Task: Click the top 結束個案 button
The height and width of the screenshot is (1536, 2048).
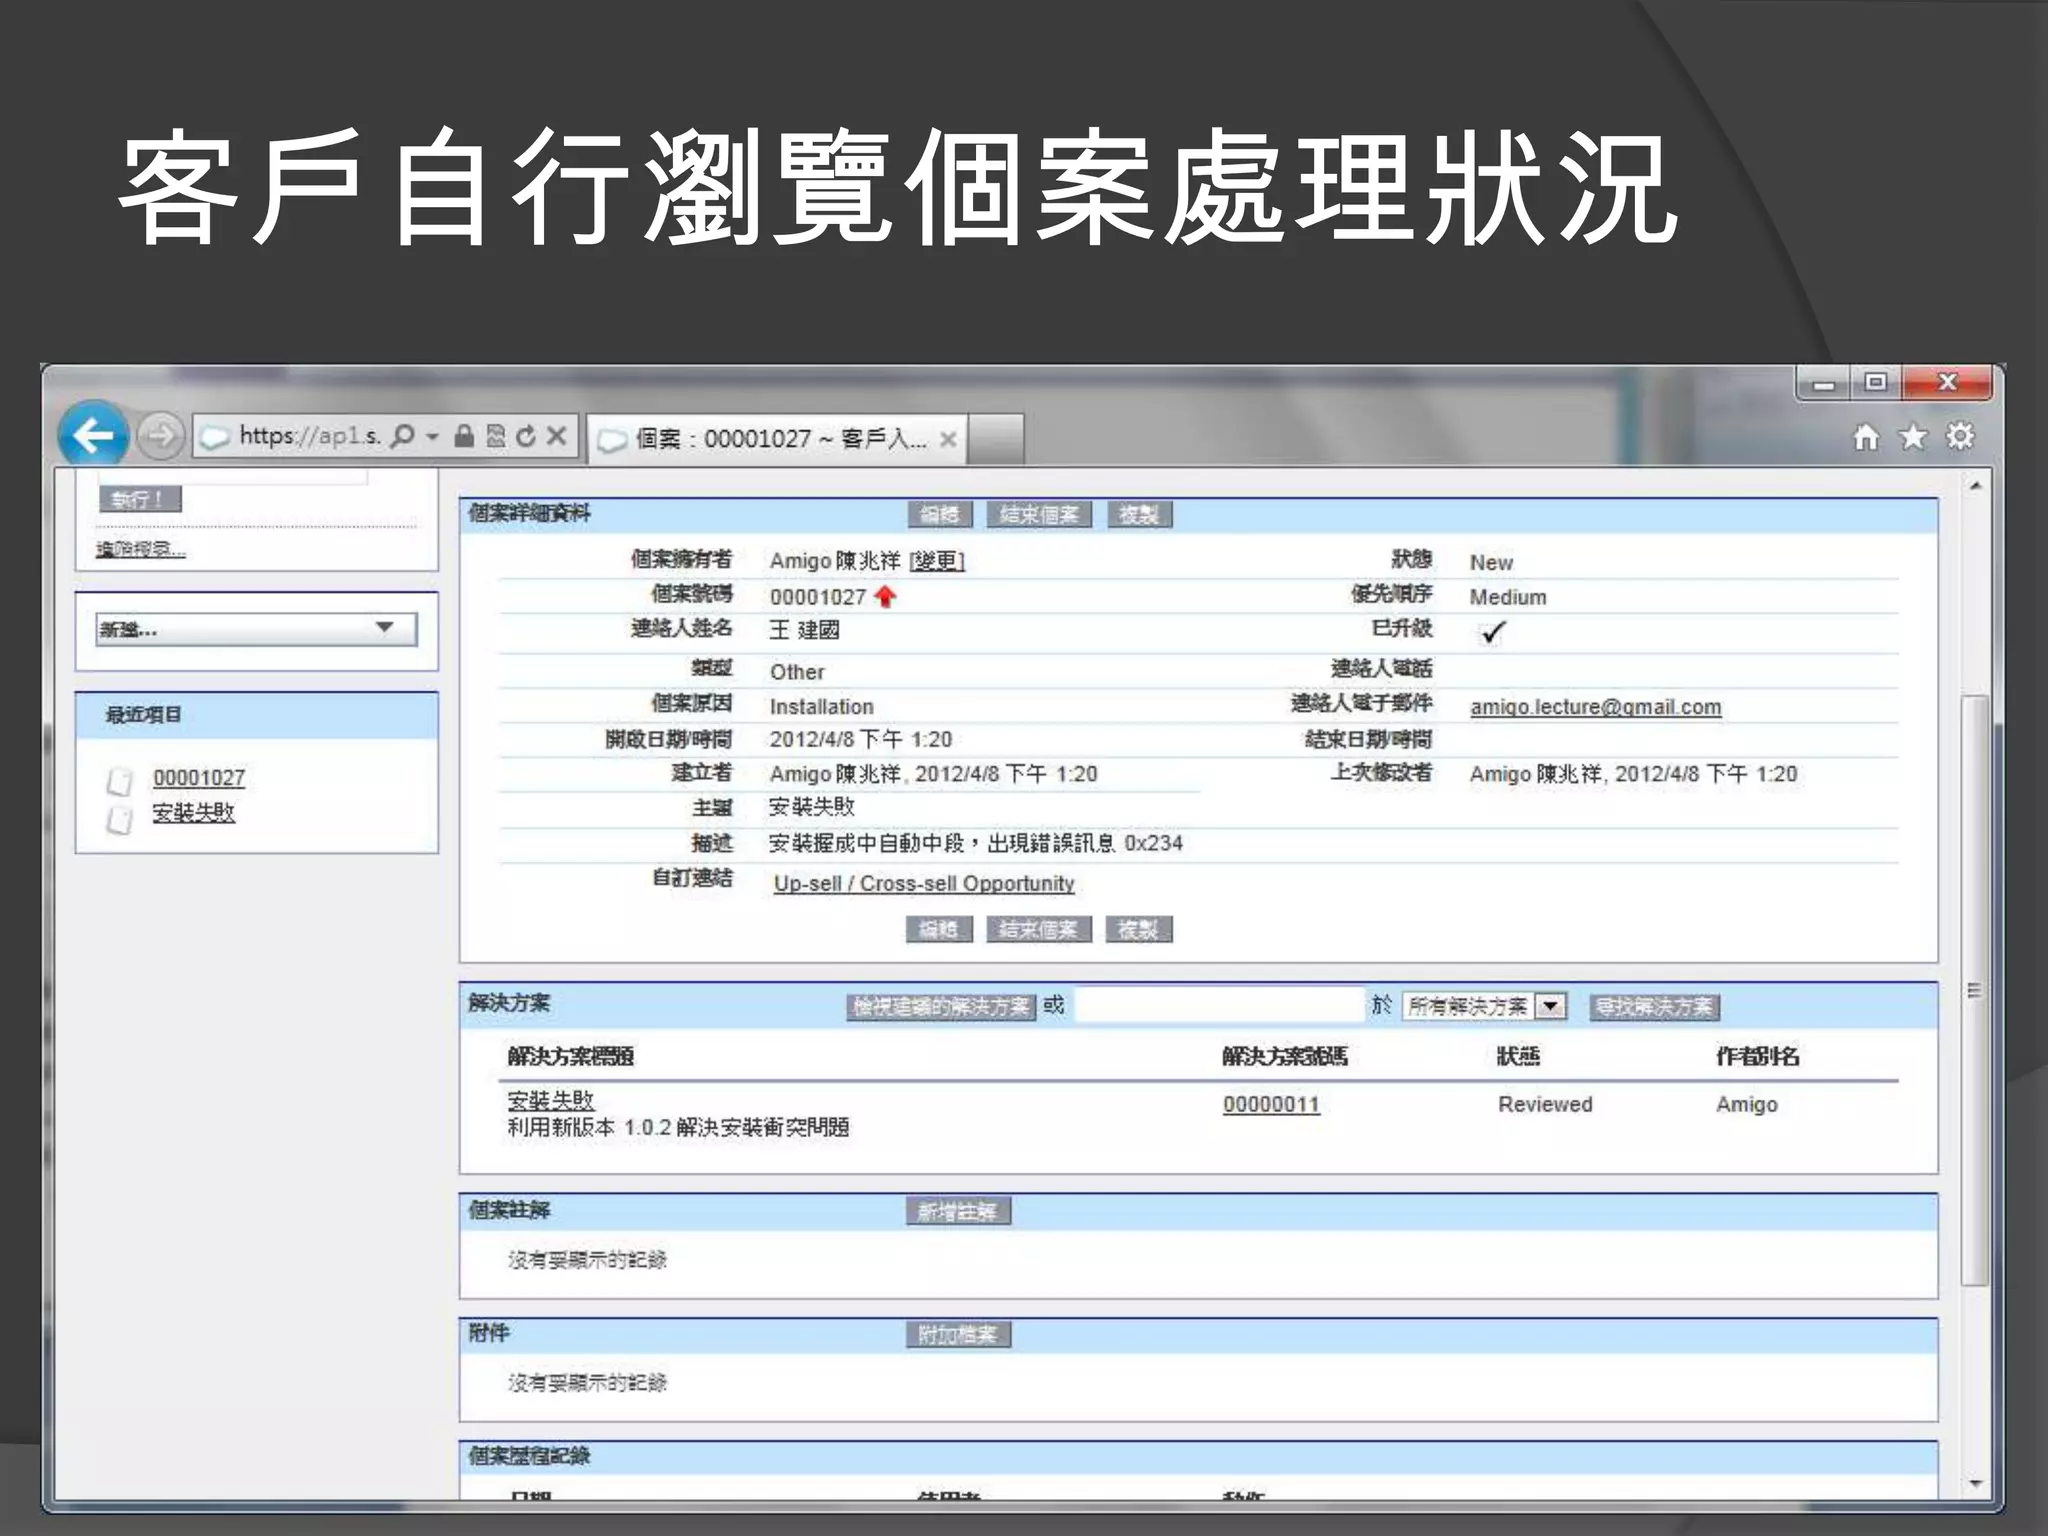Action: click(1039, 515)
